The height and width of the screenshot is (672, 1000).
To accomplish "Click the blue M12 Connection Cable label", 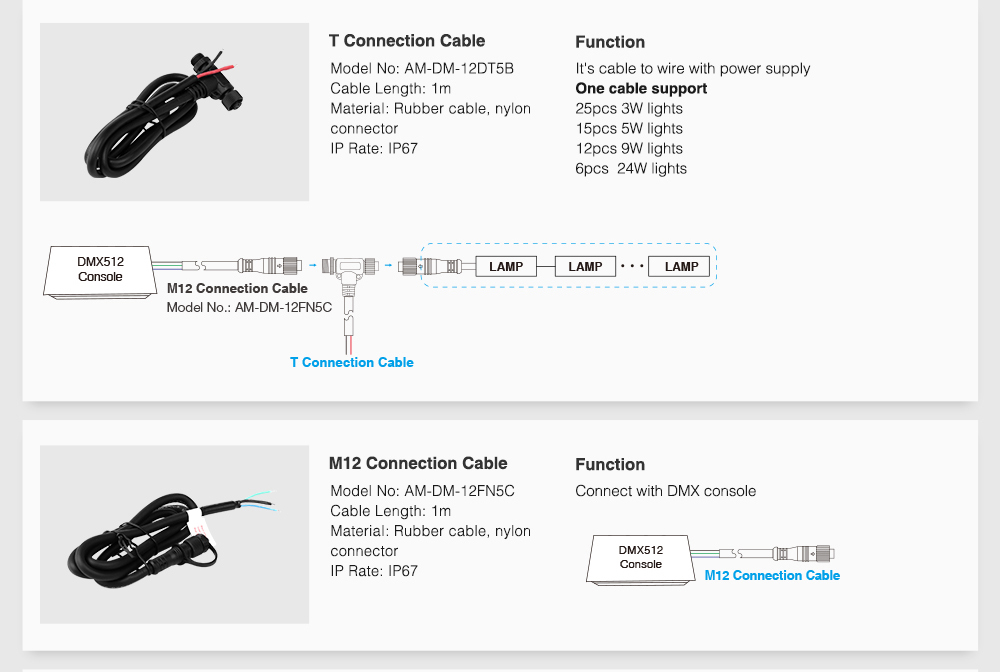I will 772,575.
